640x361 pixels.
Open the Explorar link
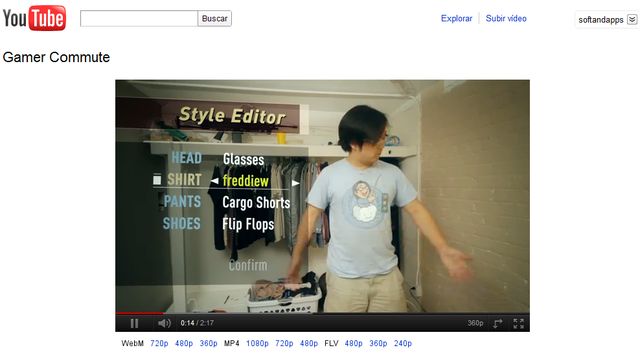click(x=456, y=18)
